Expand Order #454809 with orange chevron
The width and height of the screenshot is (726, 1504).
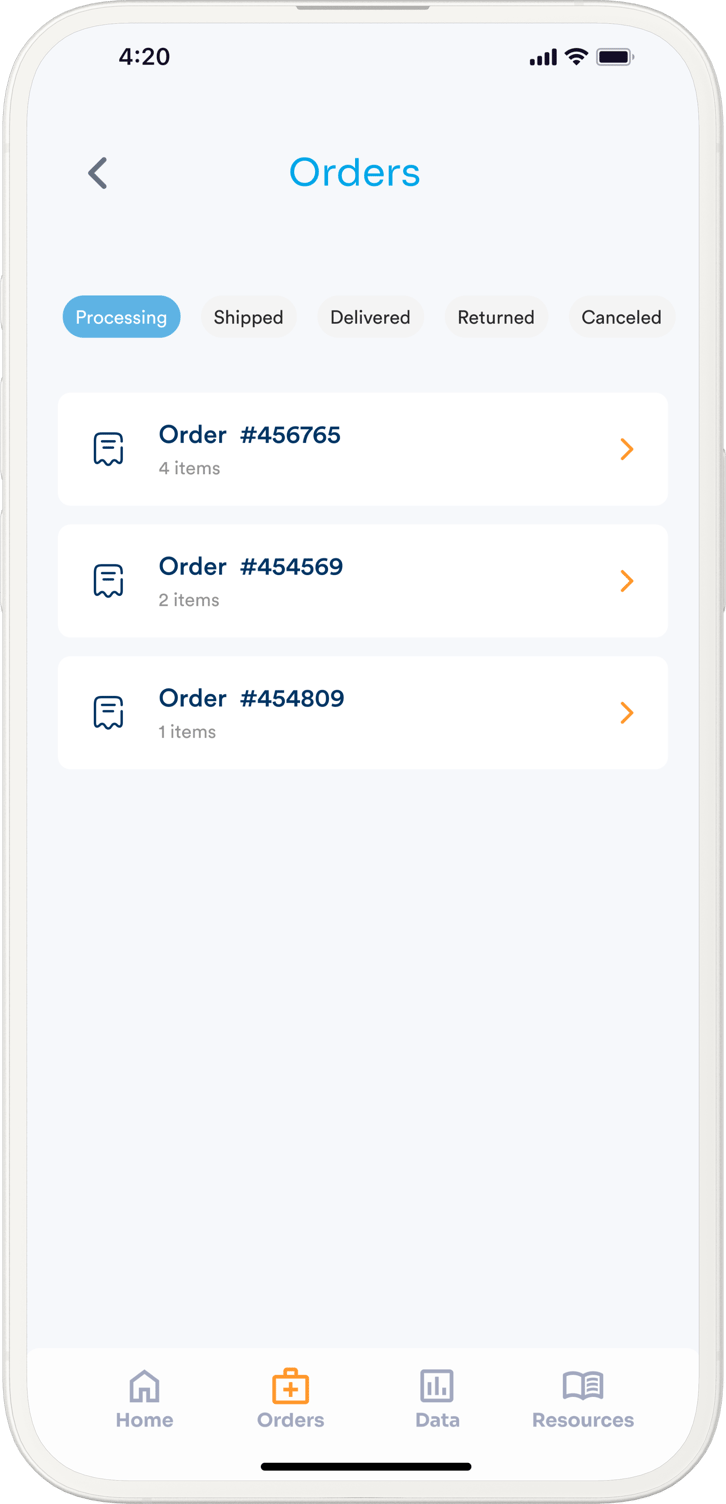click(x=627, y=713)
